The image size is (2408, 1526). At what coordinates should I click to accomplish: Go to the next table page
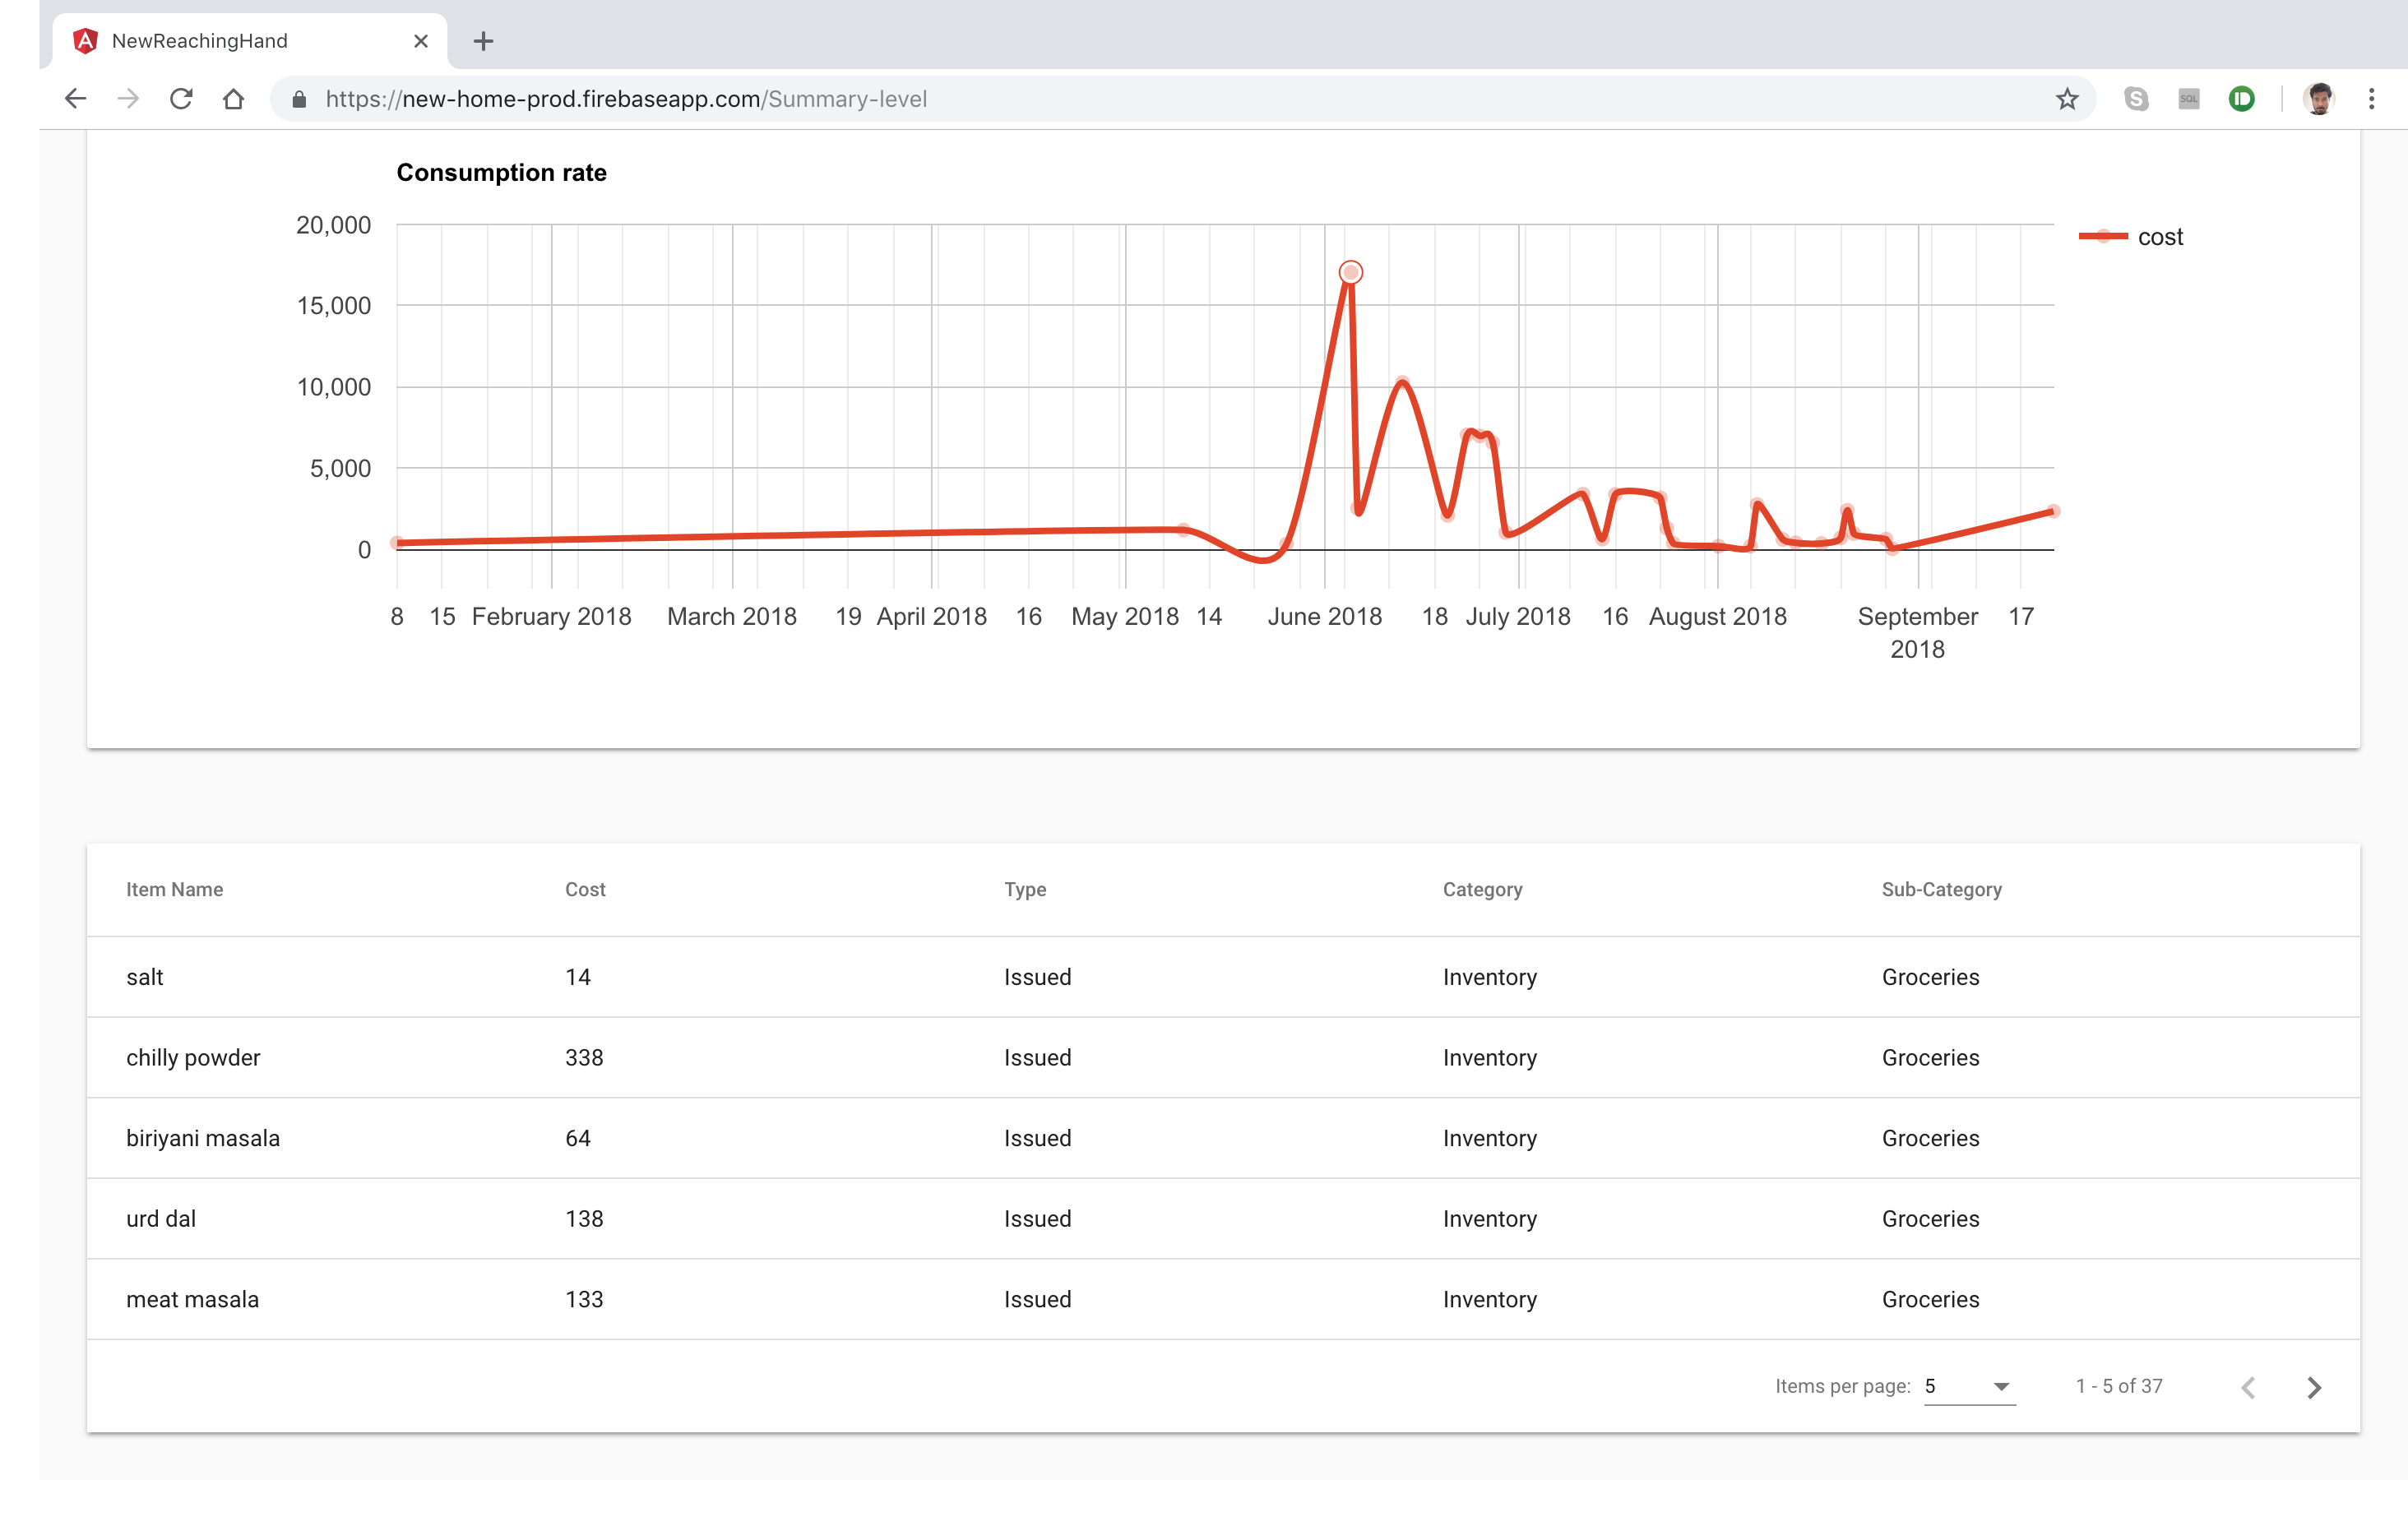(x=2314, y=1387)
